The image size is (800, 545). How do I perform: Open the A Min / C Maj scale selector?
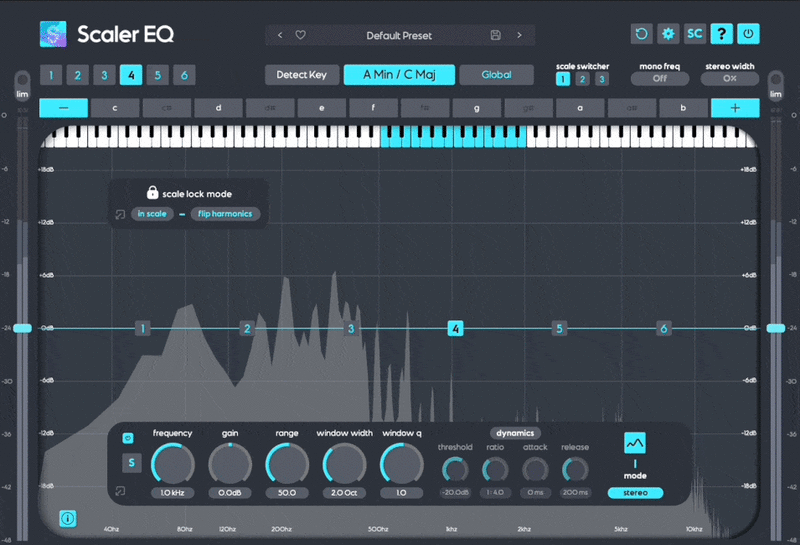pos(399,75)
